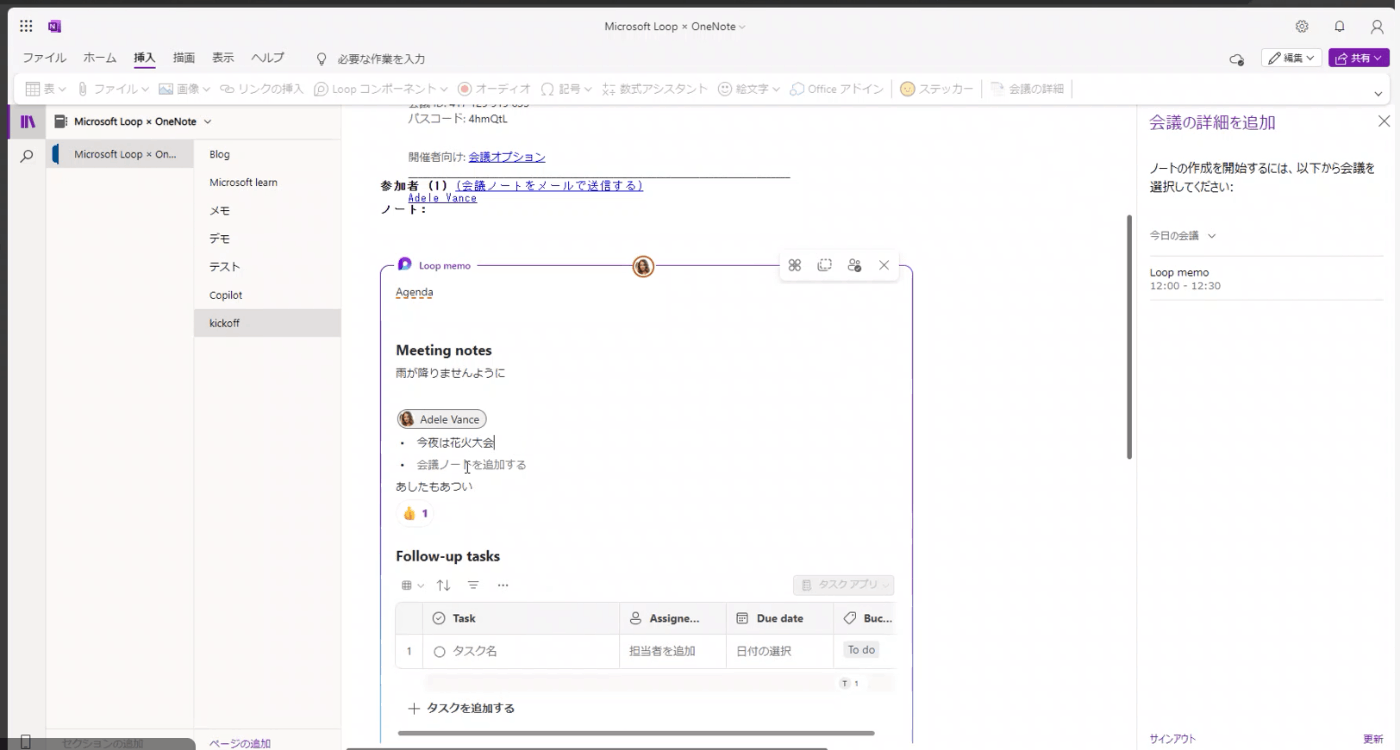Screen dimensions: 1400x750
Task: Click the Loop component ribbon button
Action: [382, 89]
